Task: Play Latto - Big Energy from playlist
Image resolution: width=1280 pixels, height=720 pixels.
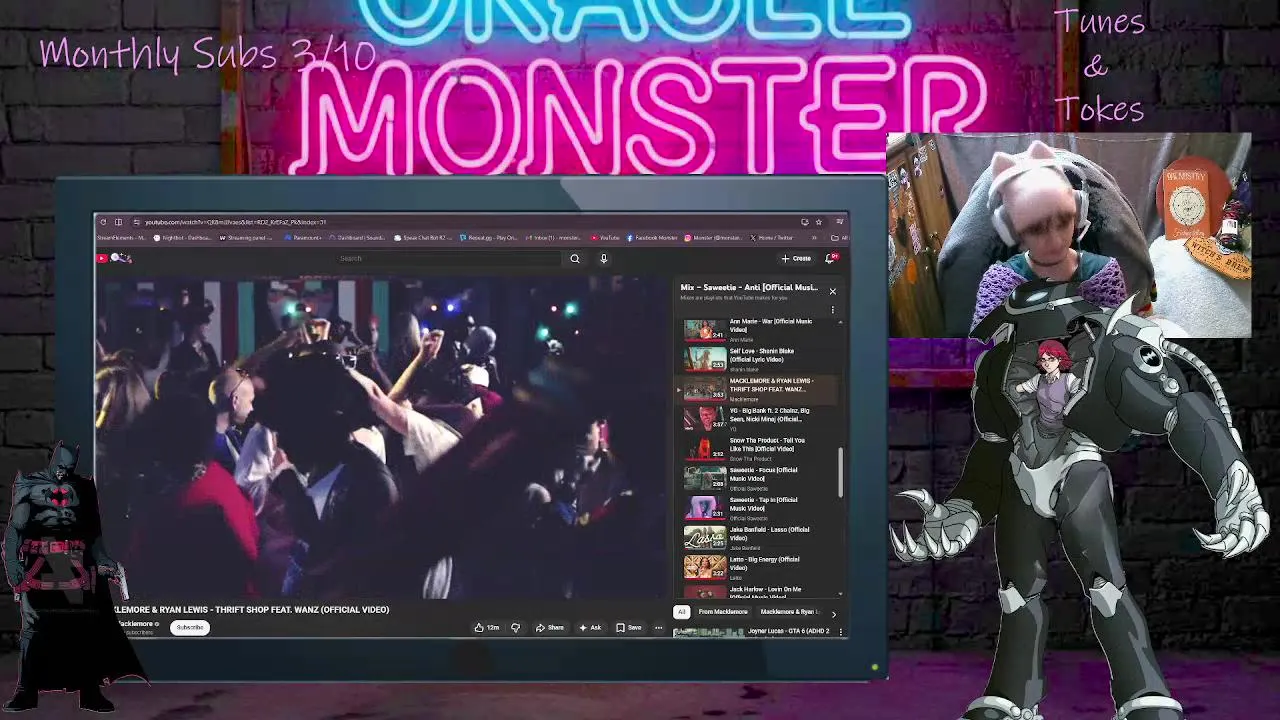Action: click(760, 568)
